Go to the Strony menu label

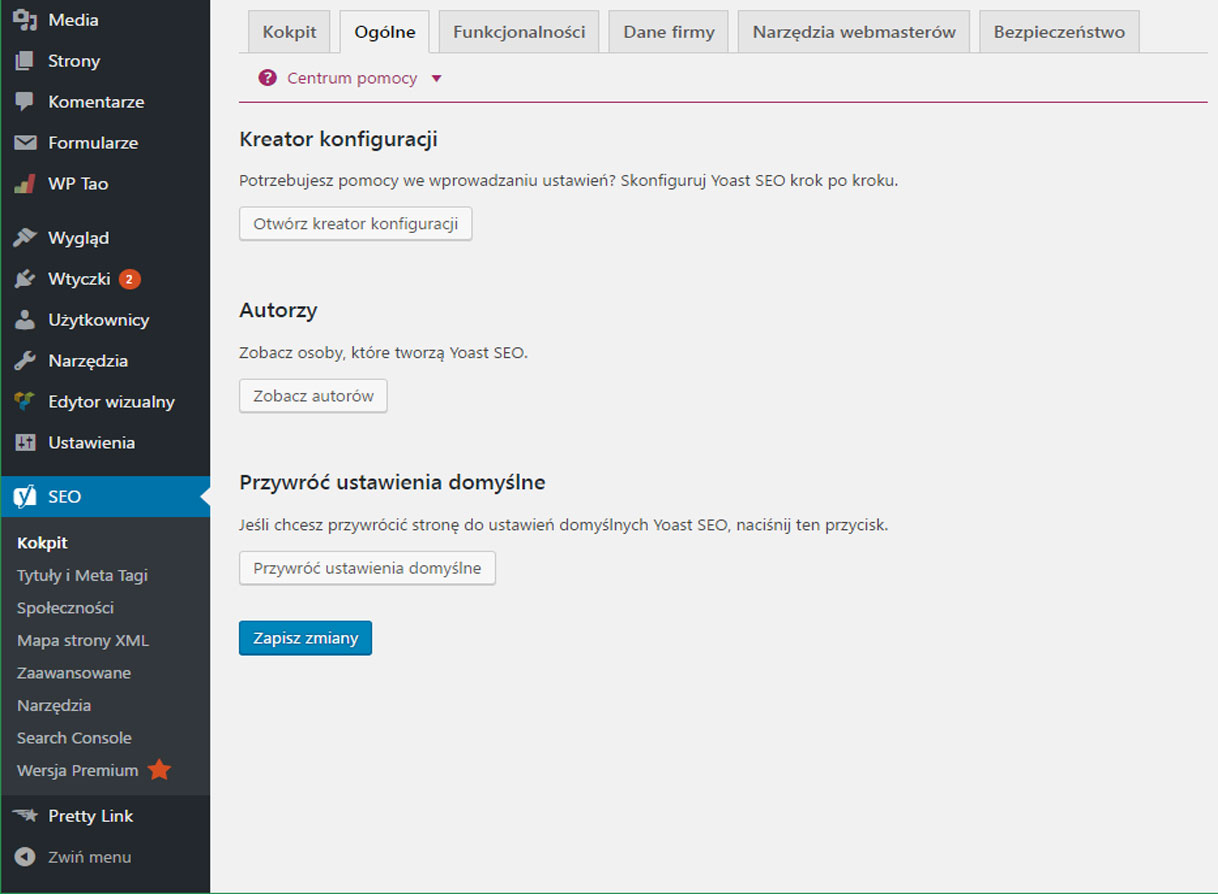click(x=74, y=61)
